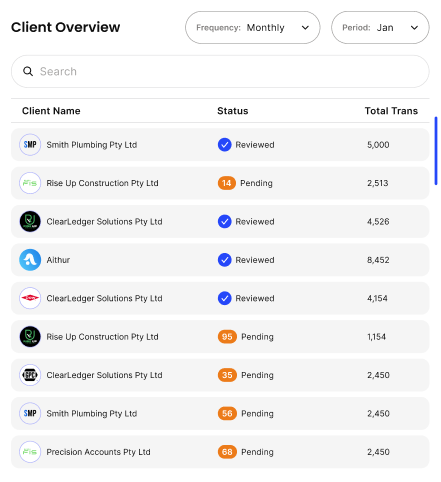441x482 pixels.
Task: Click the Smith Plumbing logo in first row
Action: (x=30, y=145)
